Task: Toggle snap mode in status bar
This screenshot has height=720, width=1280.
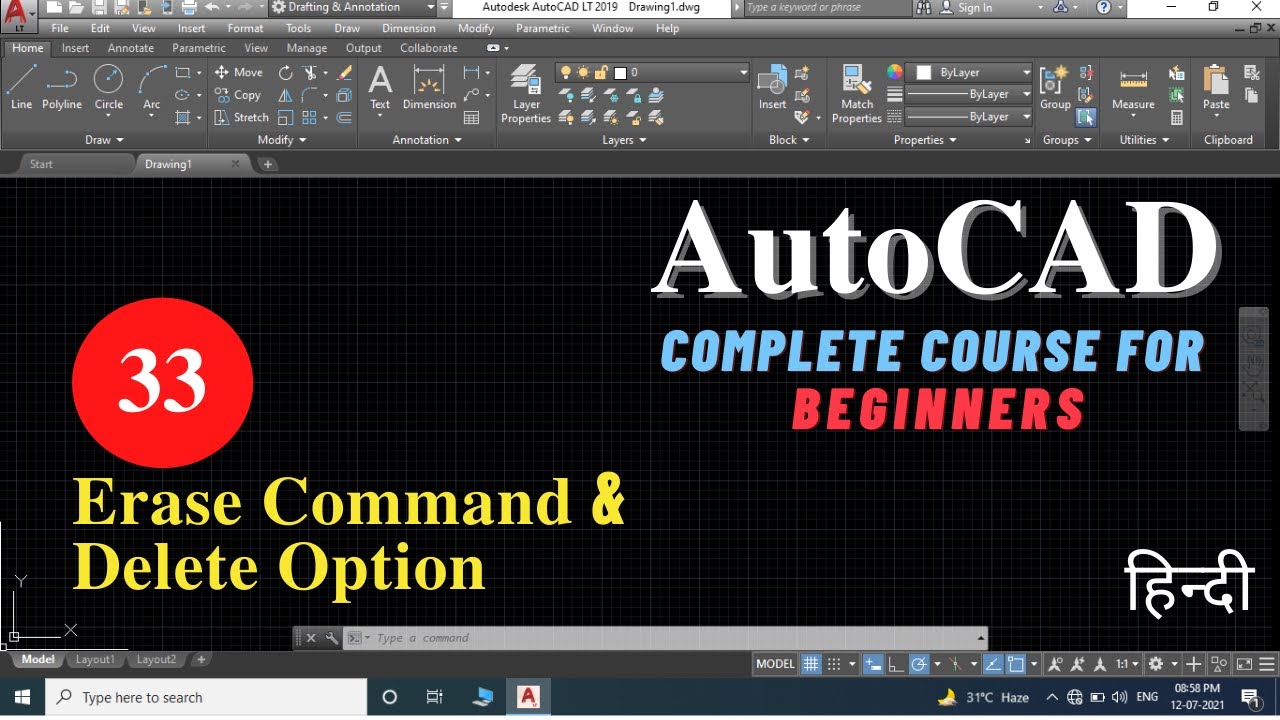Action: pos(834,664)
